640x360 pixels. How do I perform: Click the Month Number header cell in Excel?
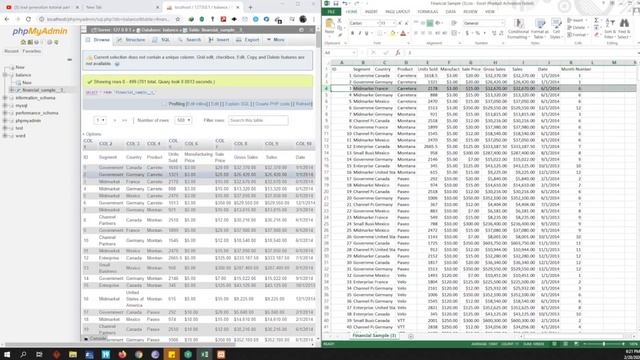point(576,69)
